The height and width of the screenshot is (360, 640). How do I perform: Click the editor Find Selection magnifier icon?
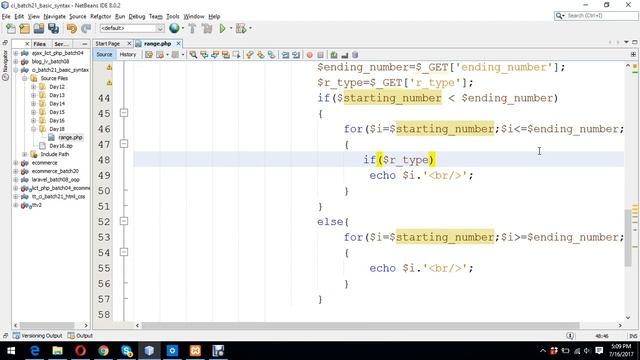coord(193,55)
